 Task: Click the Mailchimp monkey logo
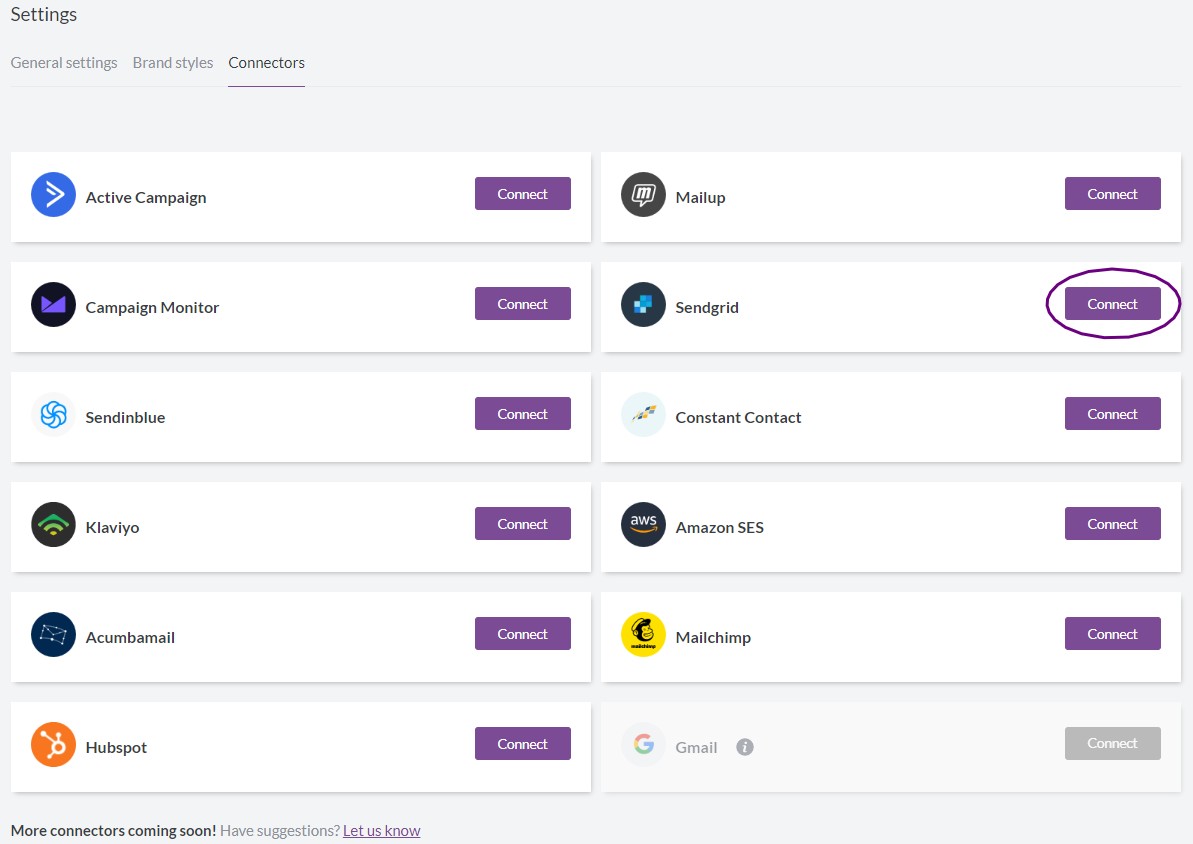pos(643,635)
